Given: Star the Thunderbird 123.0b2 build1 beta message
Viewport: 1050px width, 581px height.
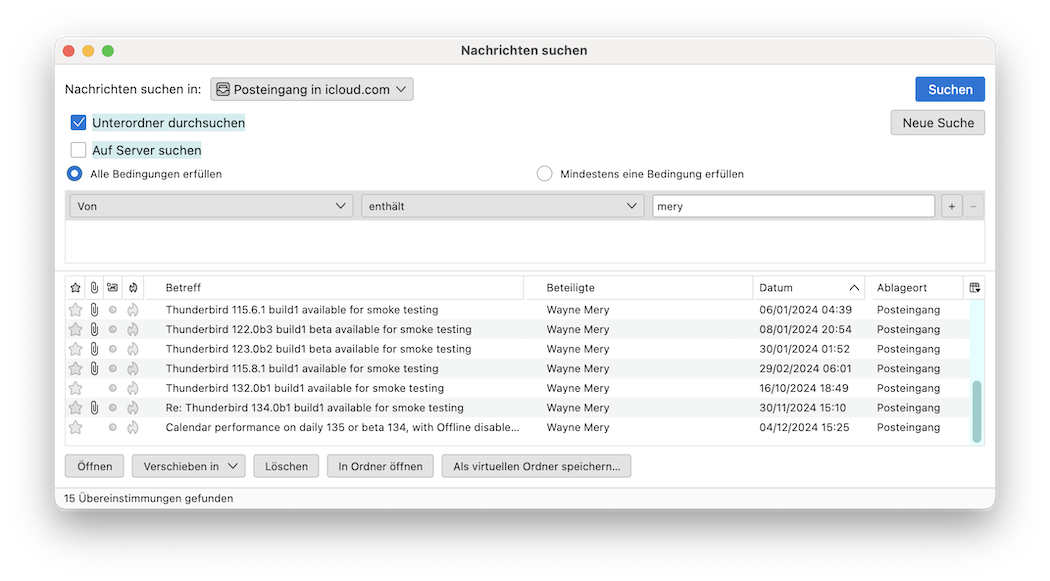Looking at the screenshot, I should click(x=76, y=349).
